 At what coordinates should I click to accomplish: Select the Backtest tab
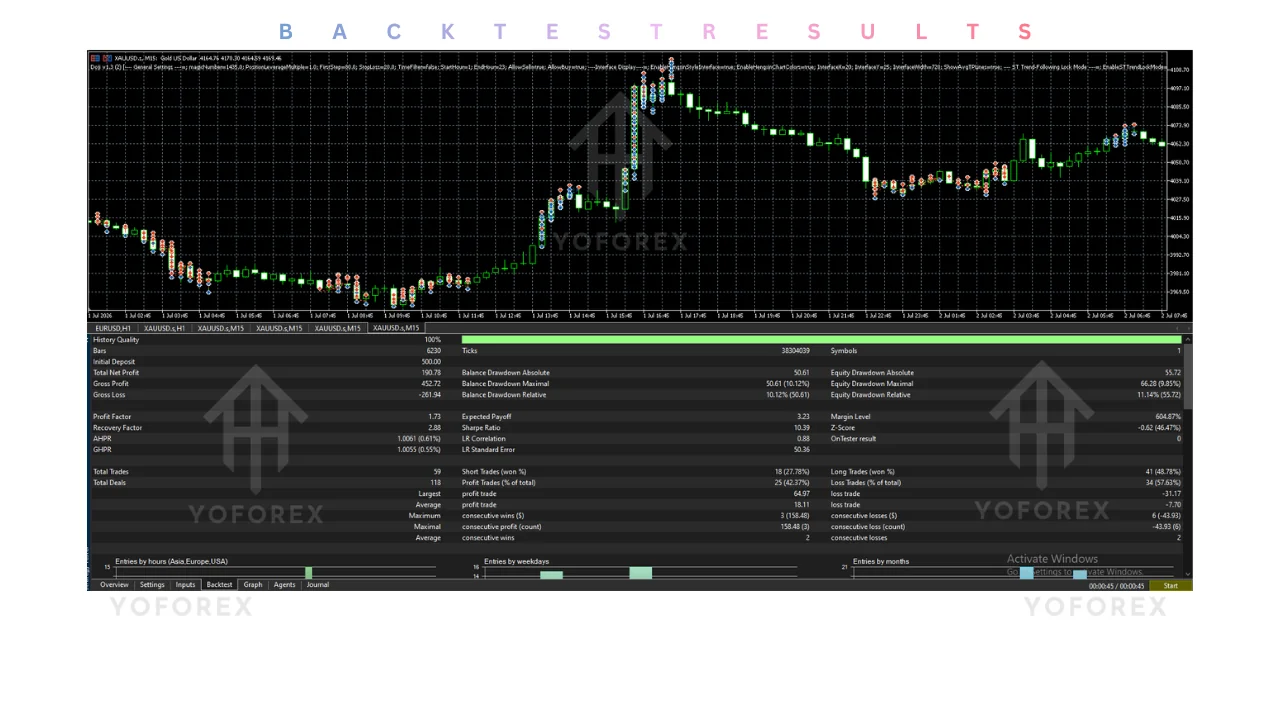click(x=220, y=585)
